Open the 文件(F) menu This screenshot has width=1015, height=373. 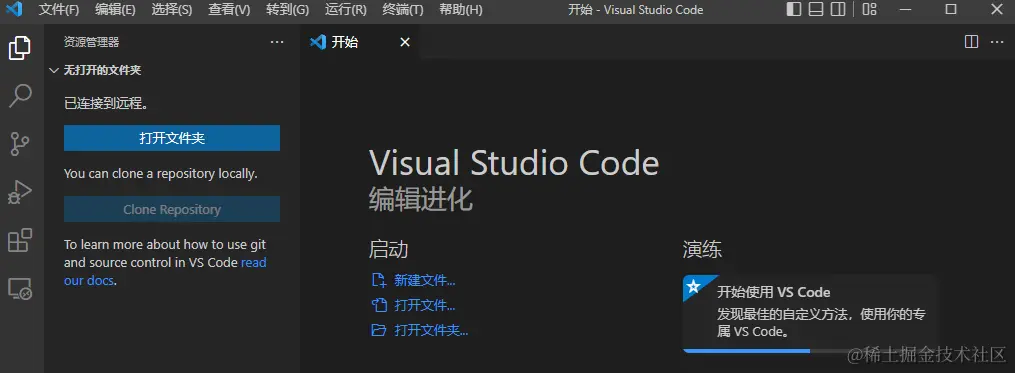[x=59, y=10]
